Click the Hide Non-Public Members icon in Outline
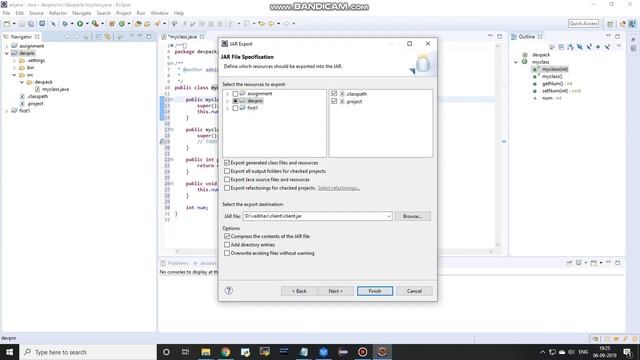Viewport: 640px width, 360px height. pos(598,47)
